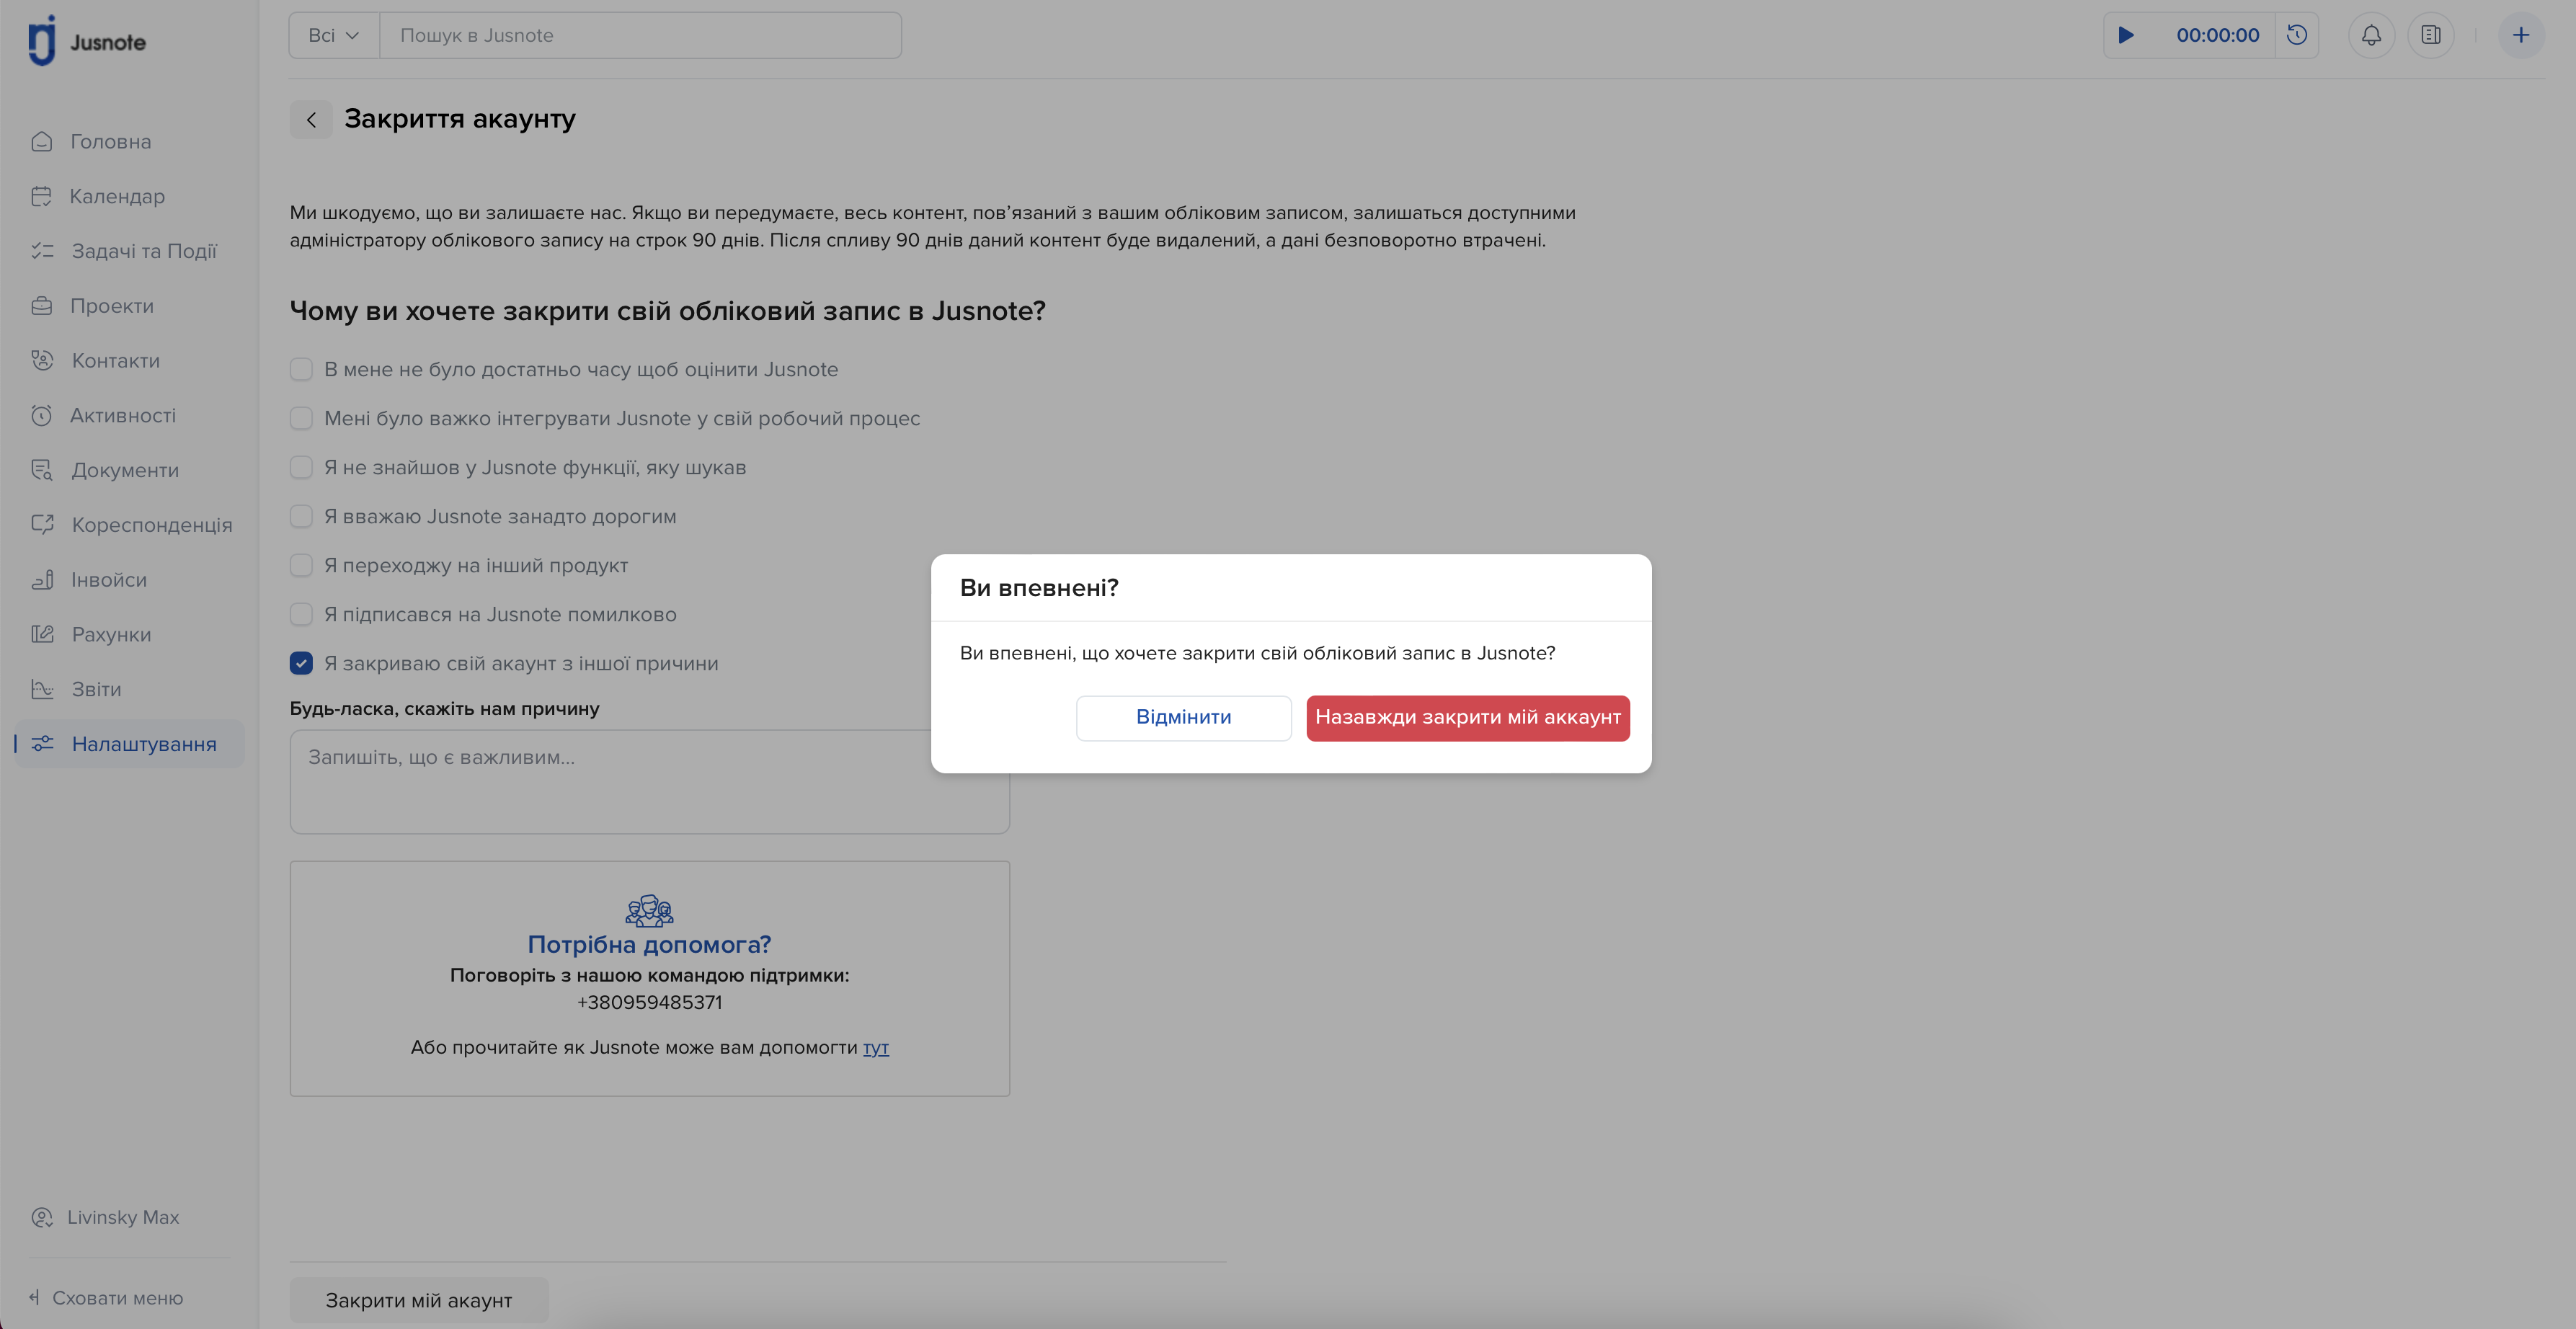Click support phone number +380959485371
Image resolution: width=2576 pixels, height=1329 pixels.
650,1003
